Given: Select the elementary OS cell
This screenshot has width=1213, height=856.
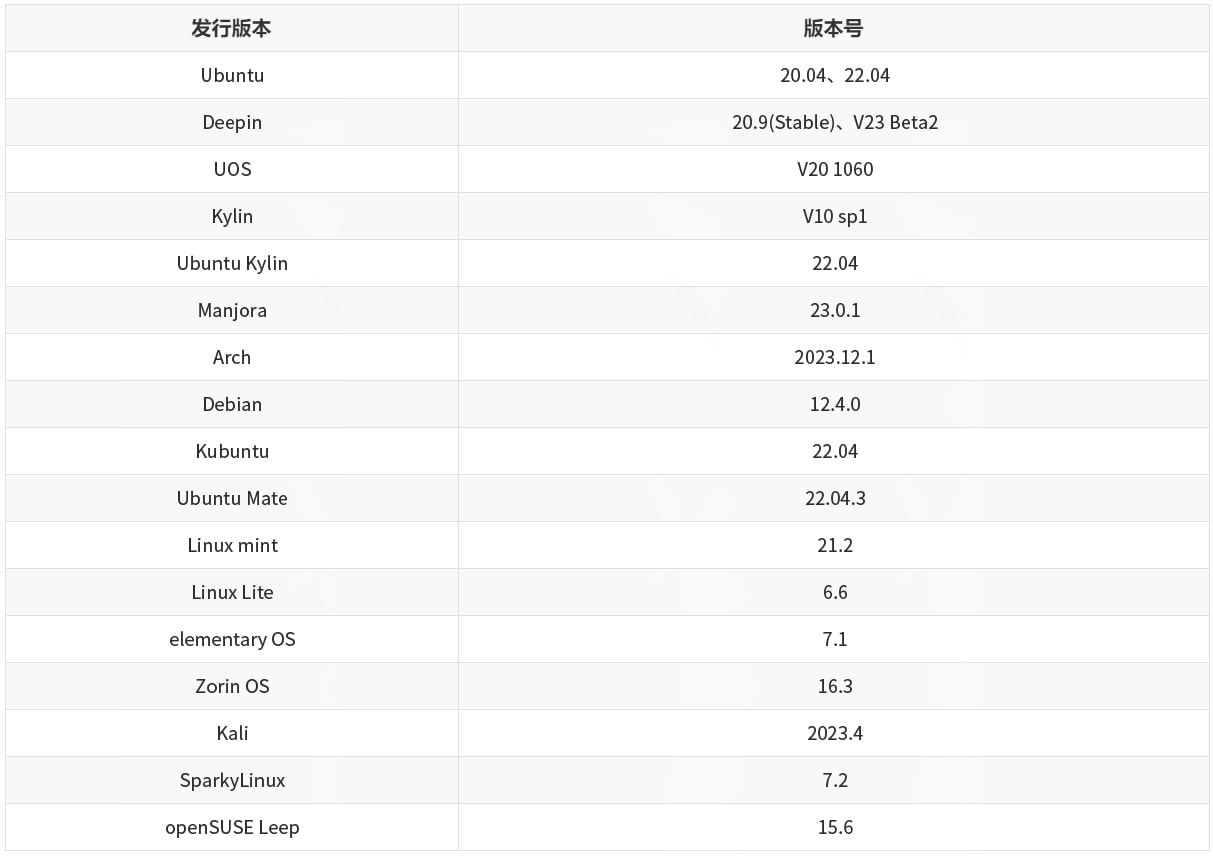Looking at the screenshot, I should point(232,639).
